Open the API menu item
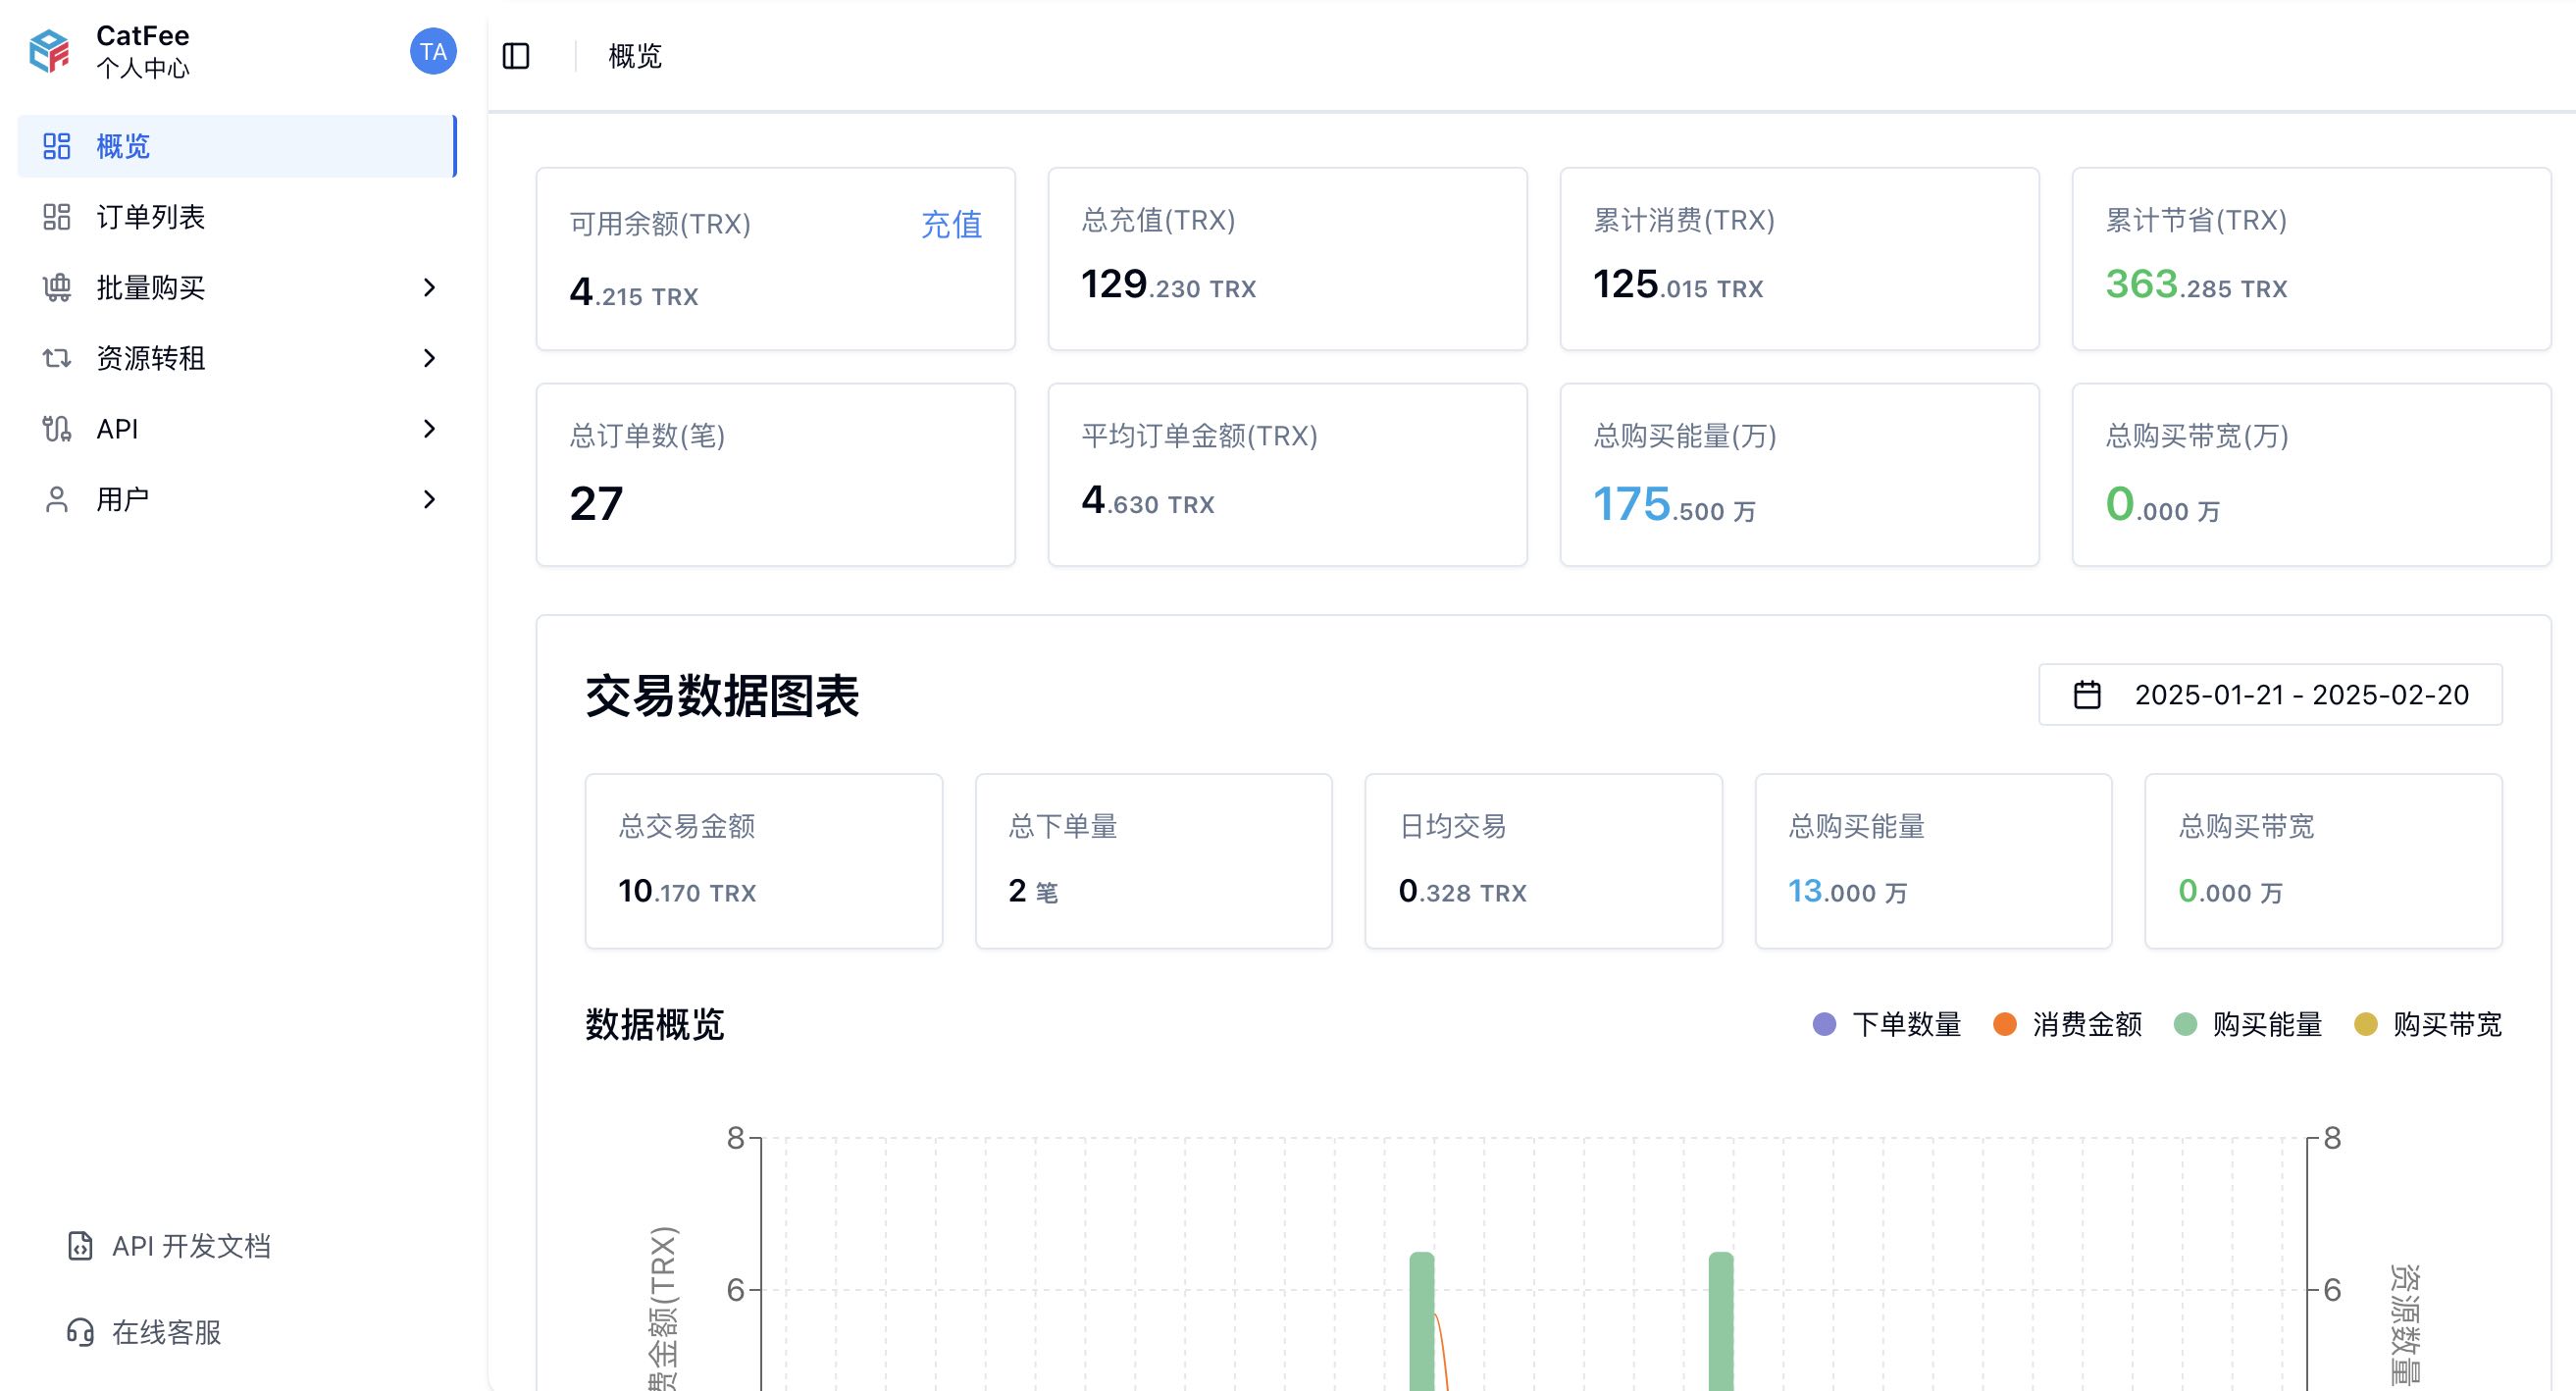The image size is (2576, 1391). tap(237, 429)
